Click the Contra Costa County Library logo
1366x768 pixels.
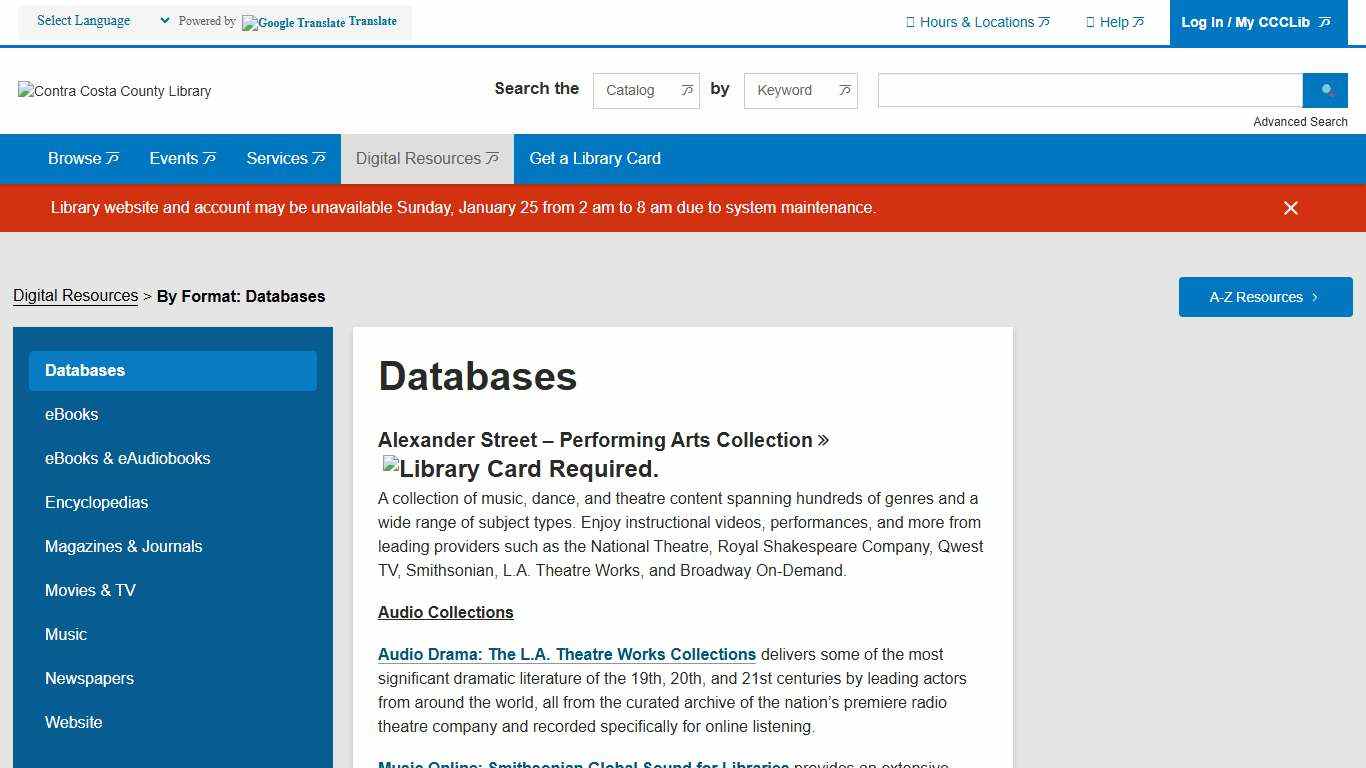pyautogui.click(x=114, y=91)
